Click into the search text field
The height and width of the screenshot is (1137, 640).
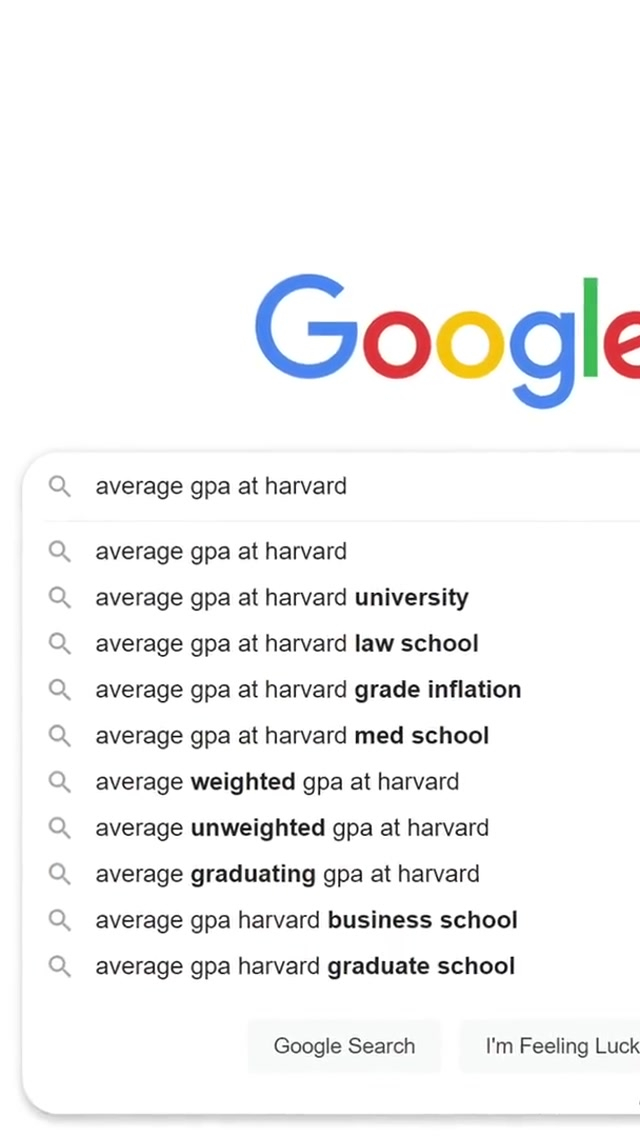(x=400, y=487)
